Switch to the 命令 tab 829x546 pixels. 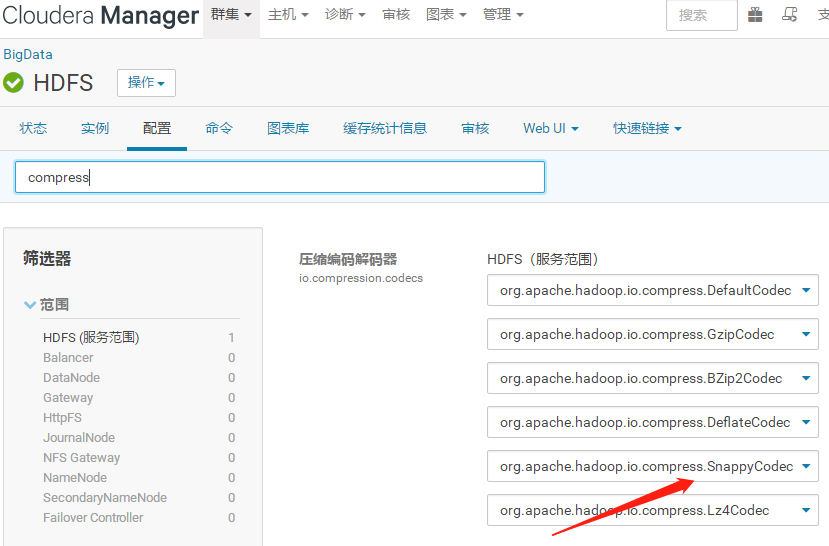pyautogui.click(x=219, y=128)
